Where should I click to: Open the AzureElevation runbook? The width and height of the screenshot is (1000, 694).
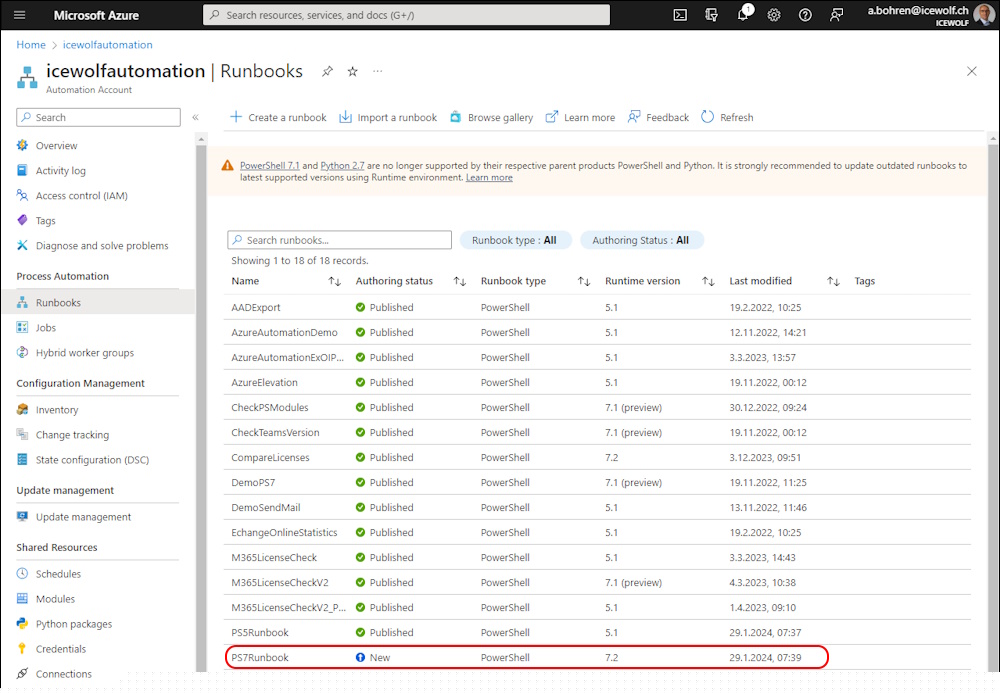coord(264,383)
